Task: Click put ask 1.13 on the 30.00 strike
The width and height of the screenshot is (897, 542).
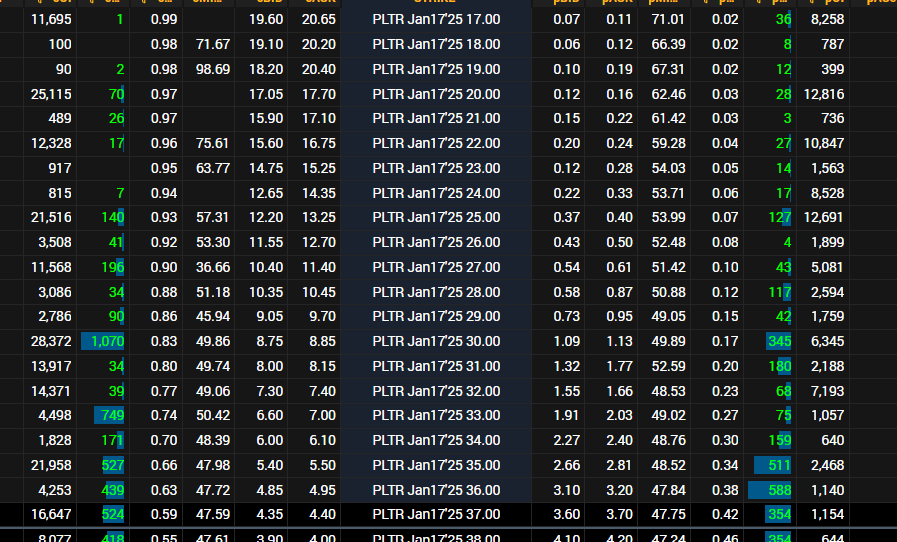Action: (x=619, y=342)
